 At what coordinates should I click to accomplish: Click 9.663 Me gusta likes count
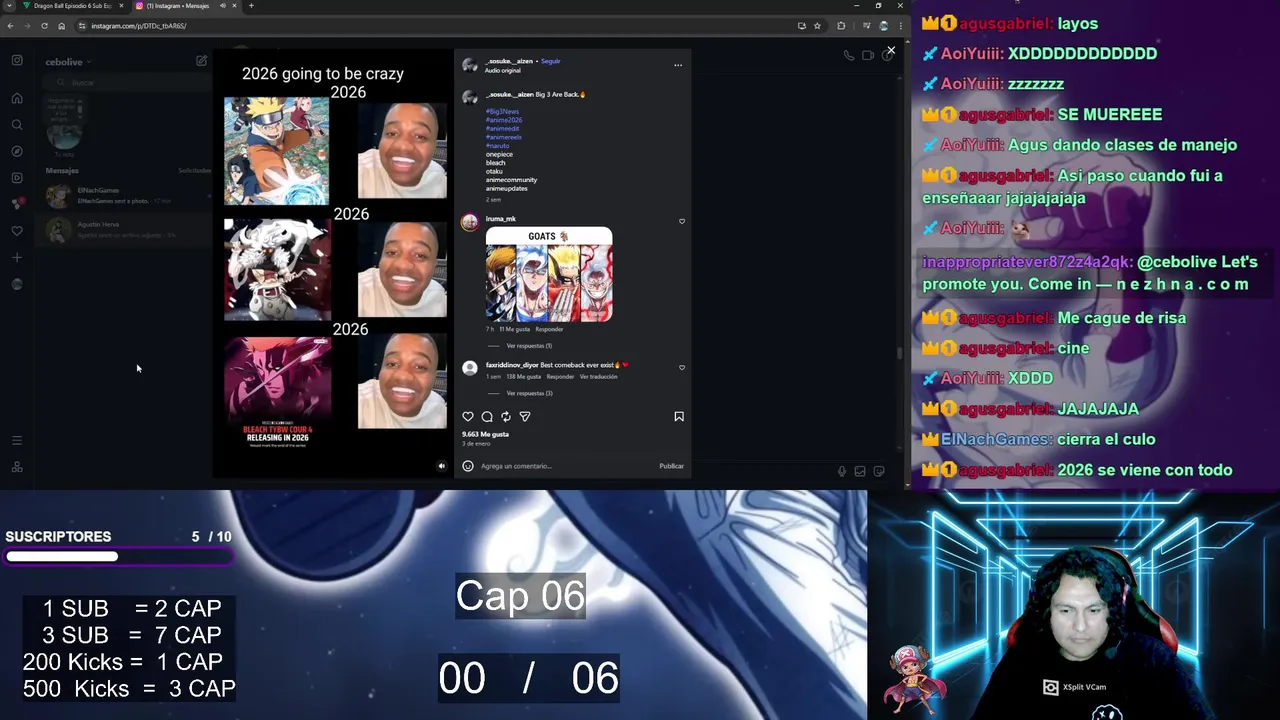pos(485,434)
